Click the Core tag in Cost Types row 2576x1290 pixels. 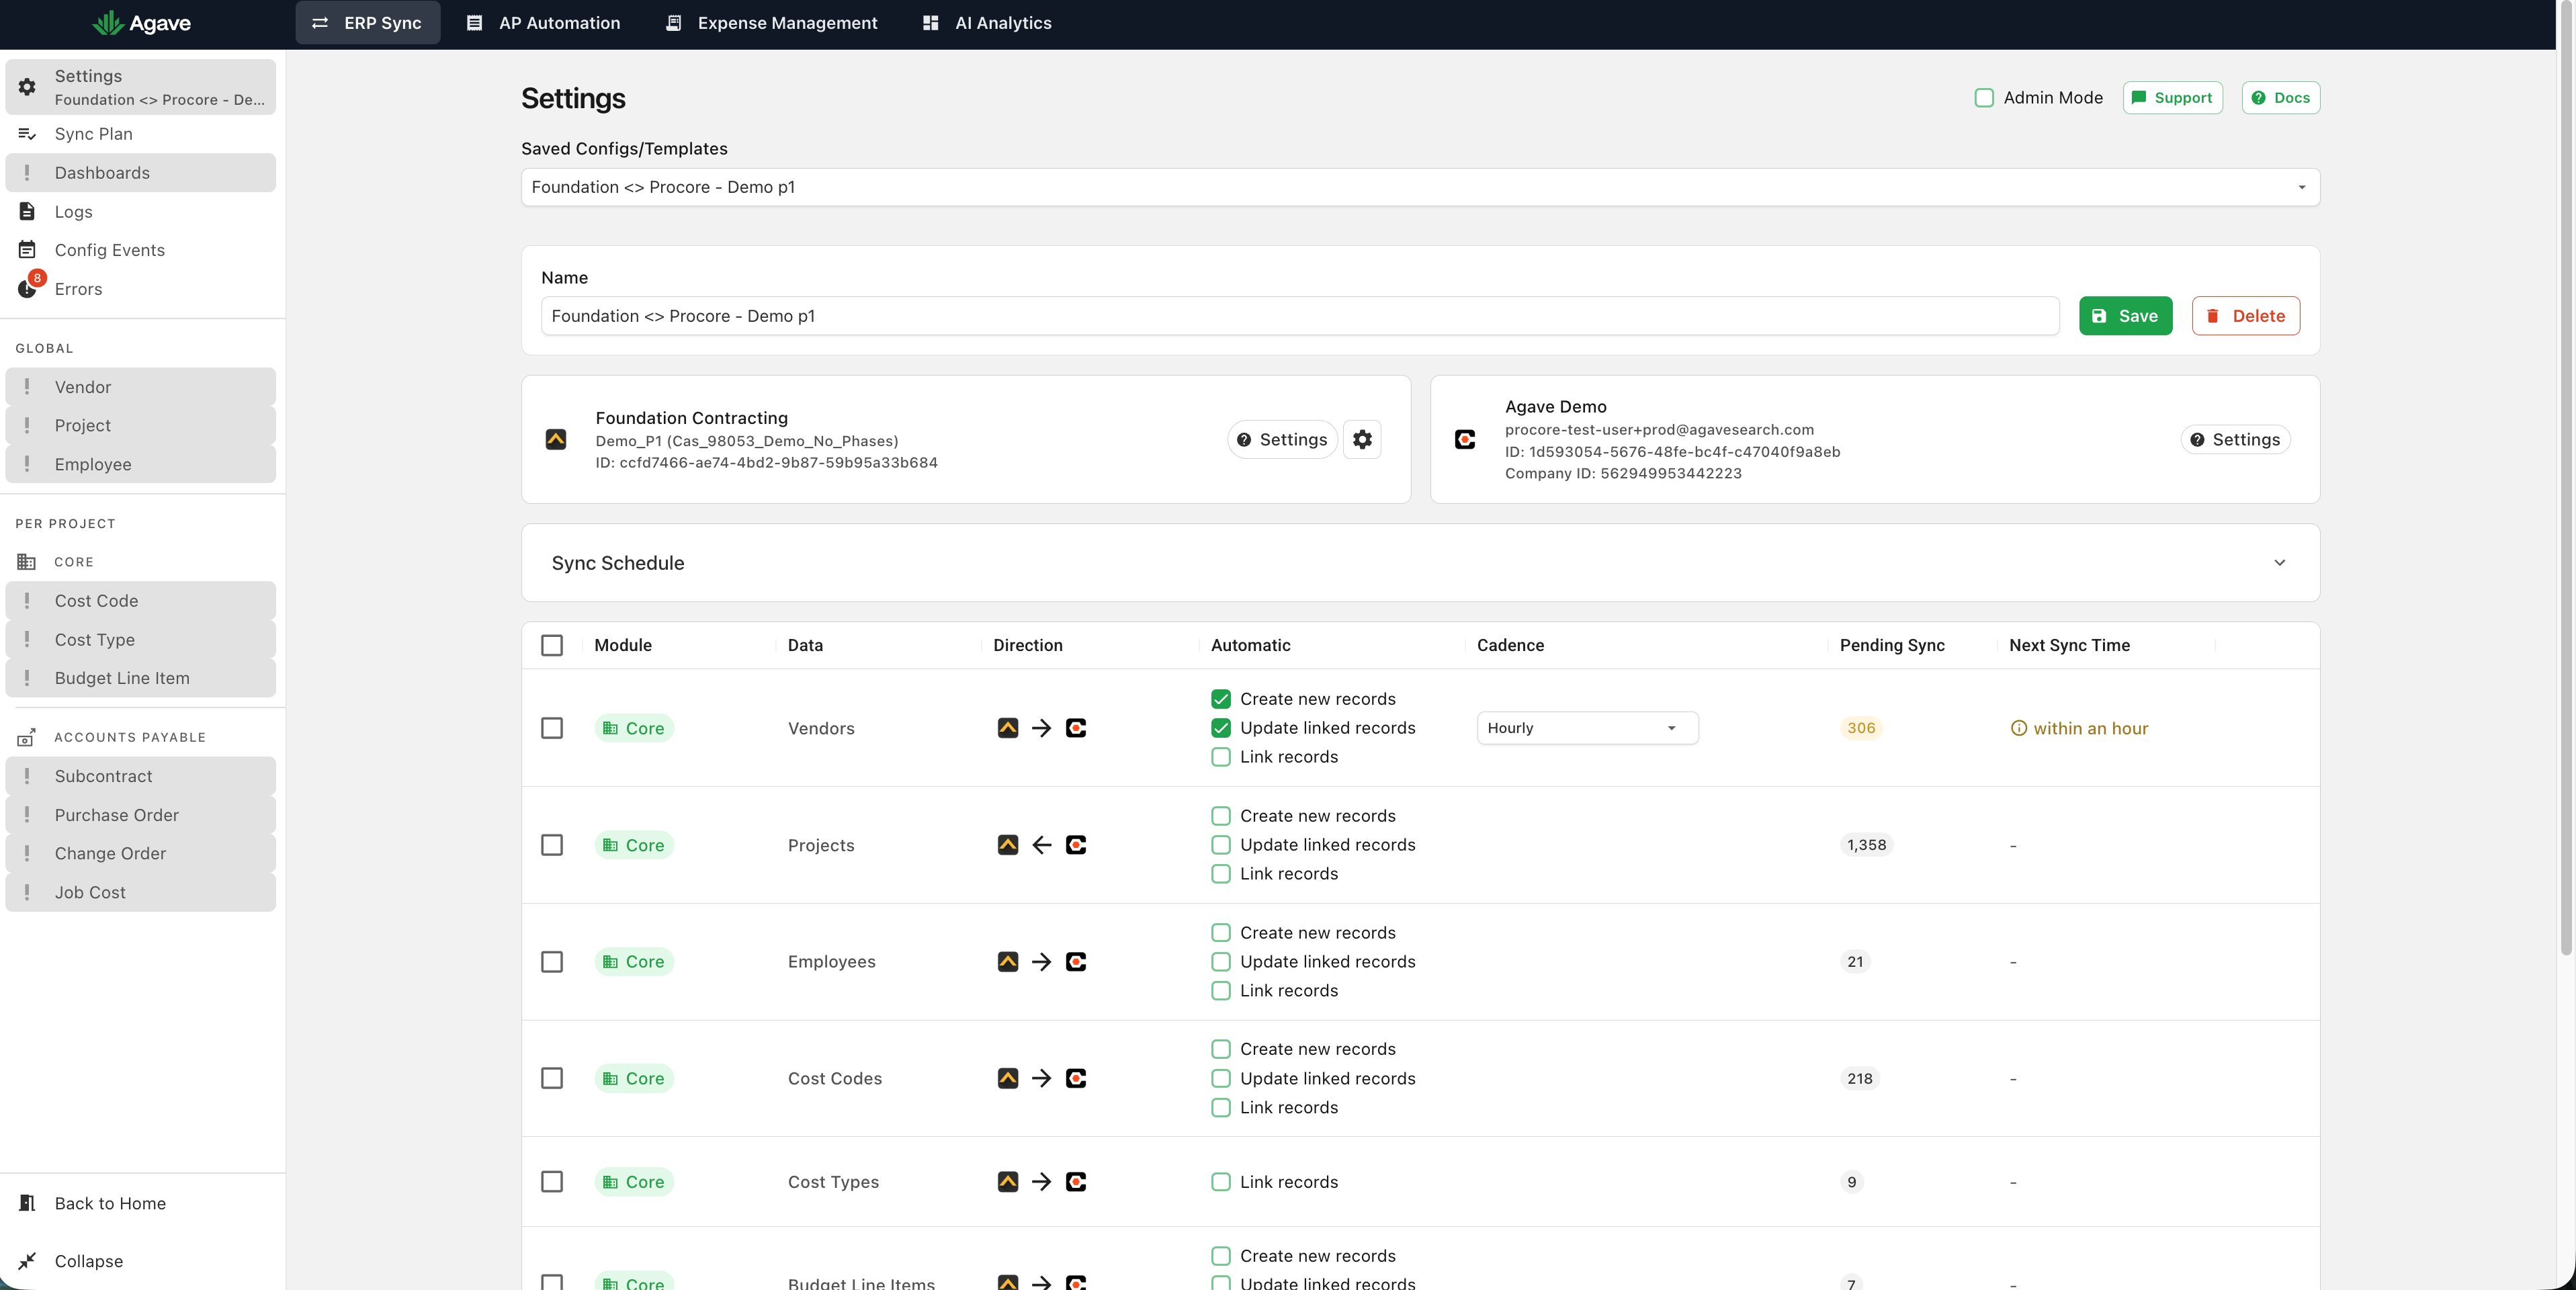pos(634,1181)
